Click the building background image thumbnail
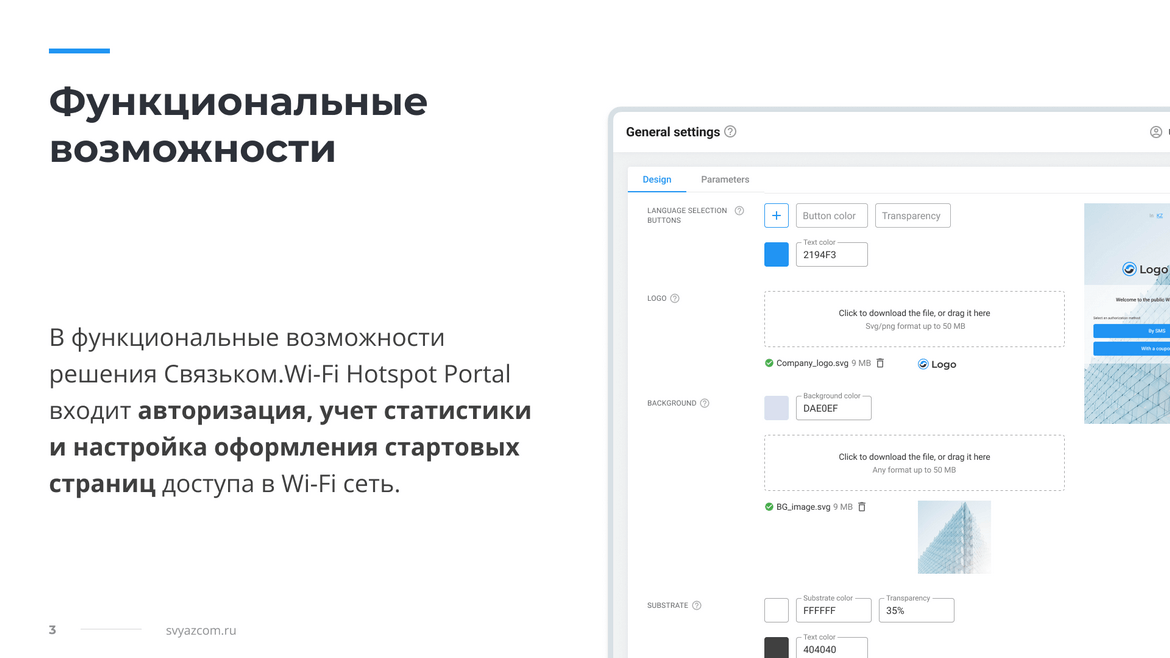 pos(954,537)
